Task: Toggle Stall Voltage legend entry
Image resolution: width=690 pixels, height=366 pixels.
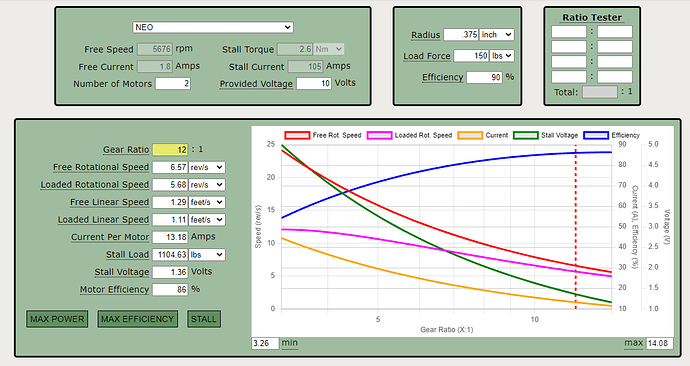Action: (526, 135)
